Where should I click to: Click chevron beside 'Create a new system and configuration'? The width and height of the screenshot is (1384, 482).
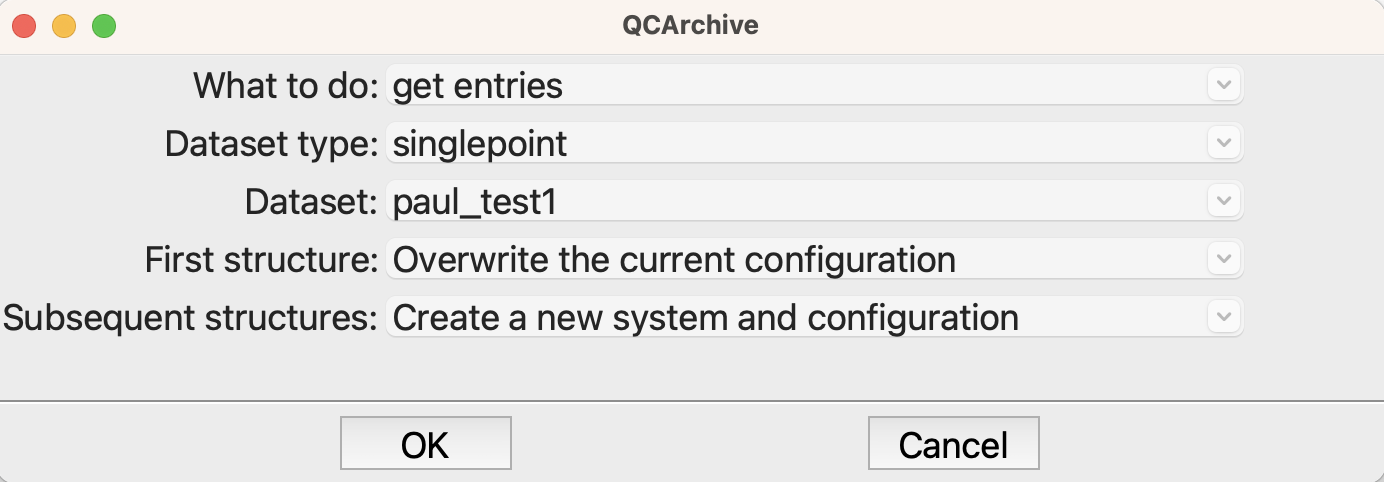(1224, 317)
